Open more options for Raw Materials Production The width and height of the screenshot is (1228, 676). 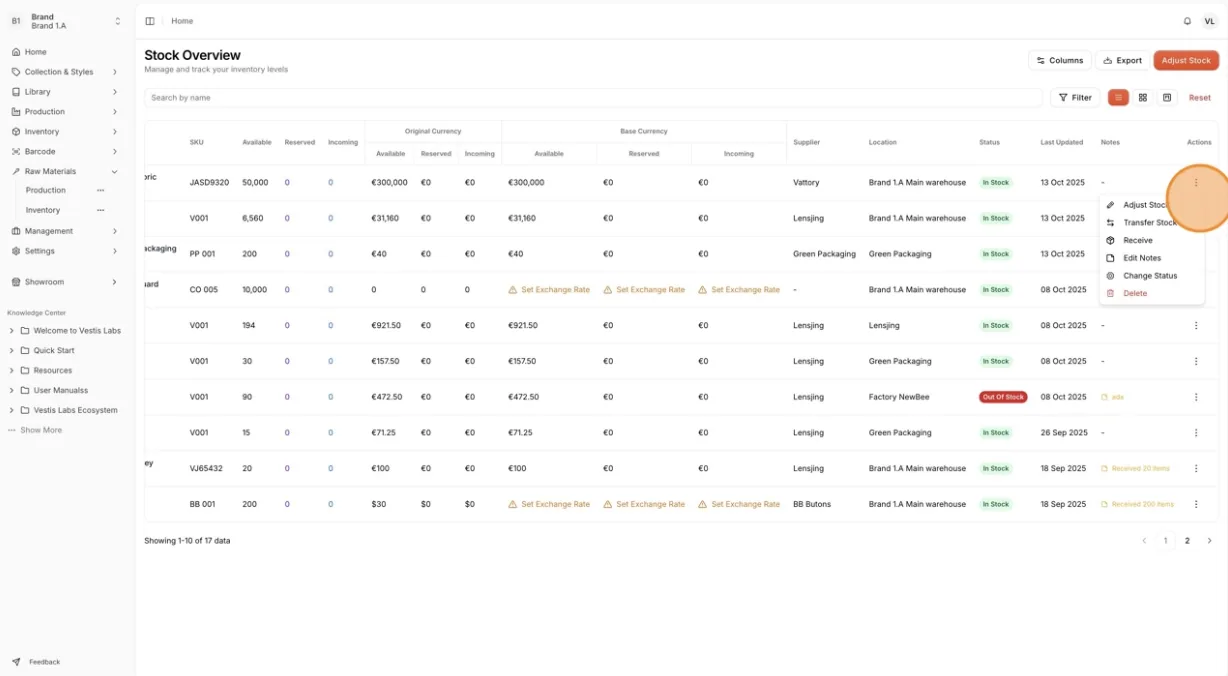(x=100, y=190)
